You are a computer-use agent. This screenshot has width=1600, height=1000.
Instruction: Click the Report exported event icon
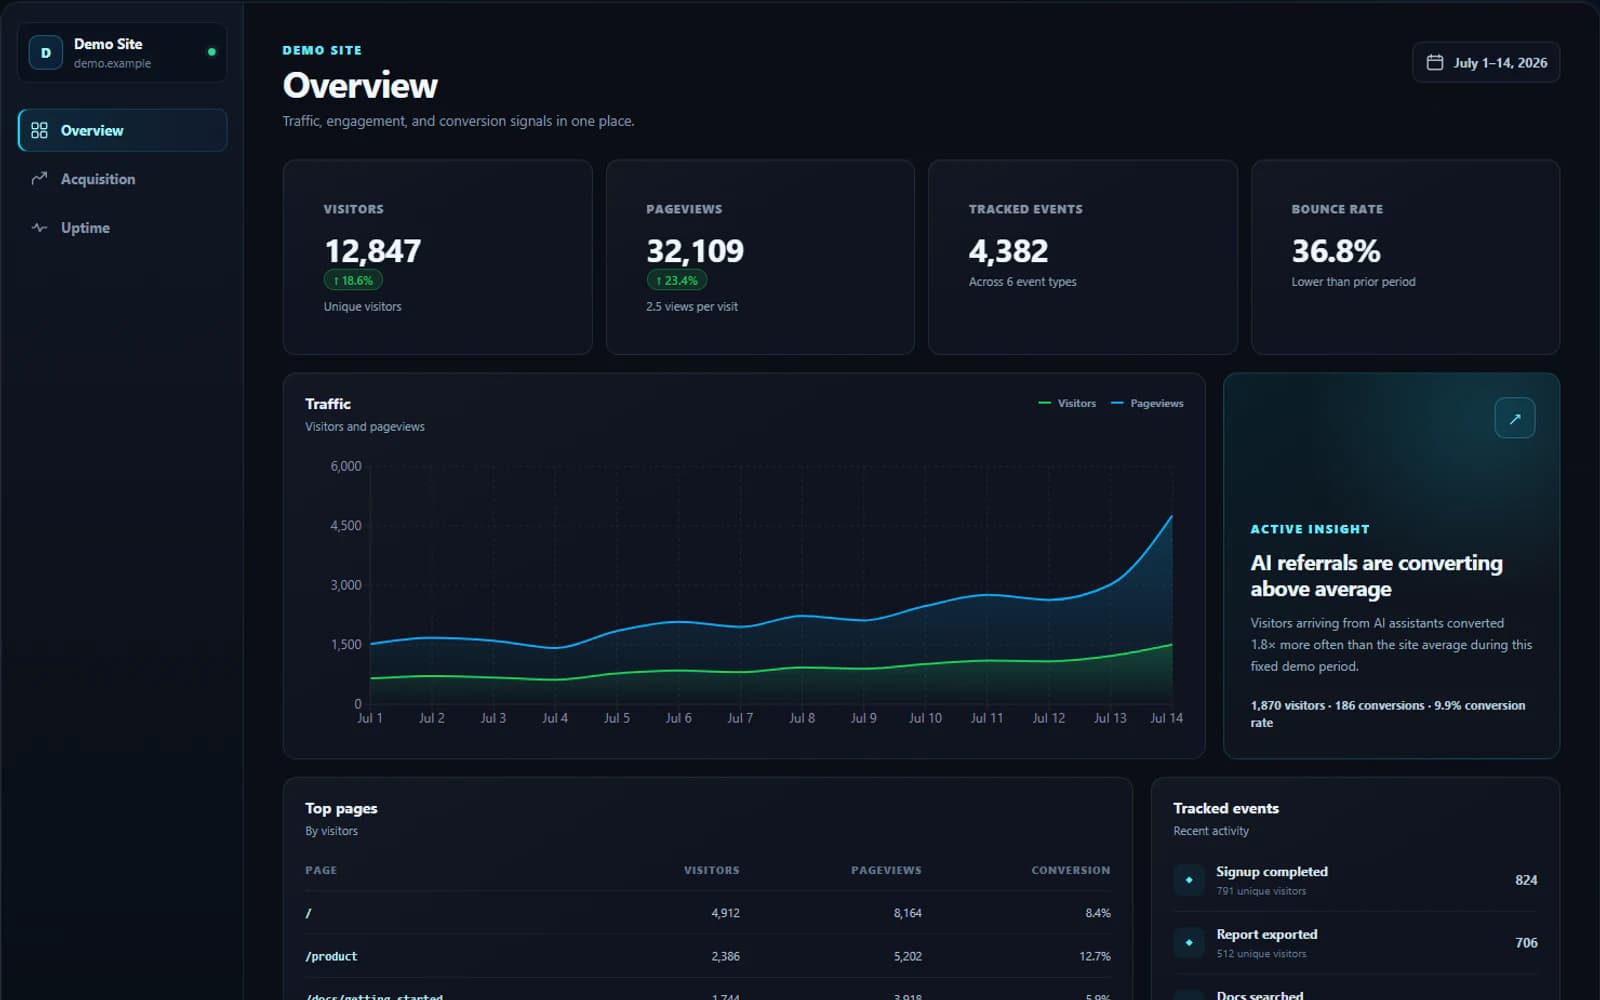point(1189,942)
